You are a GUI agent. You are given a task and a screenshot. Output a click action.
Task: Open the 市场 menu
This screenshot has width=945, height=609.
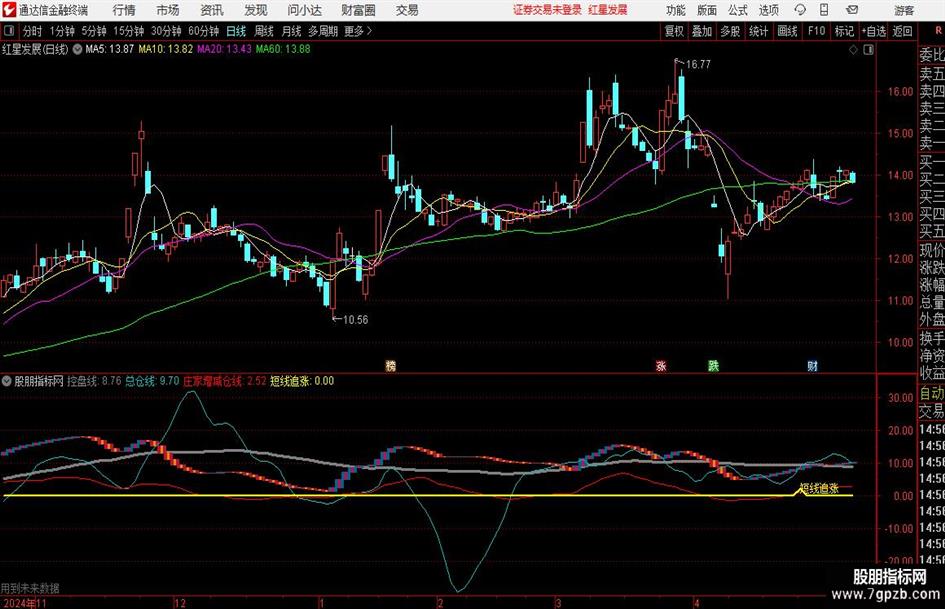(x=168, y=10)
